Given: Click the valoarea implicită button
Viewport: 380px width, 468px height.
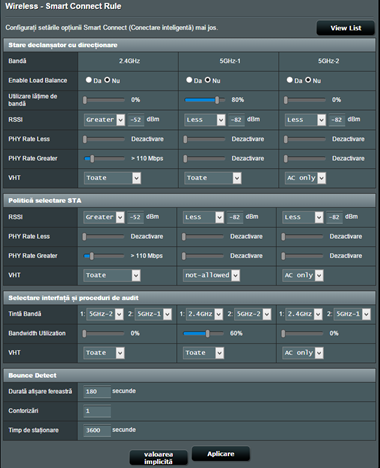Looking at the screenshot, I should pos(158,458).
